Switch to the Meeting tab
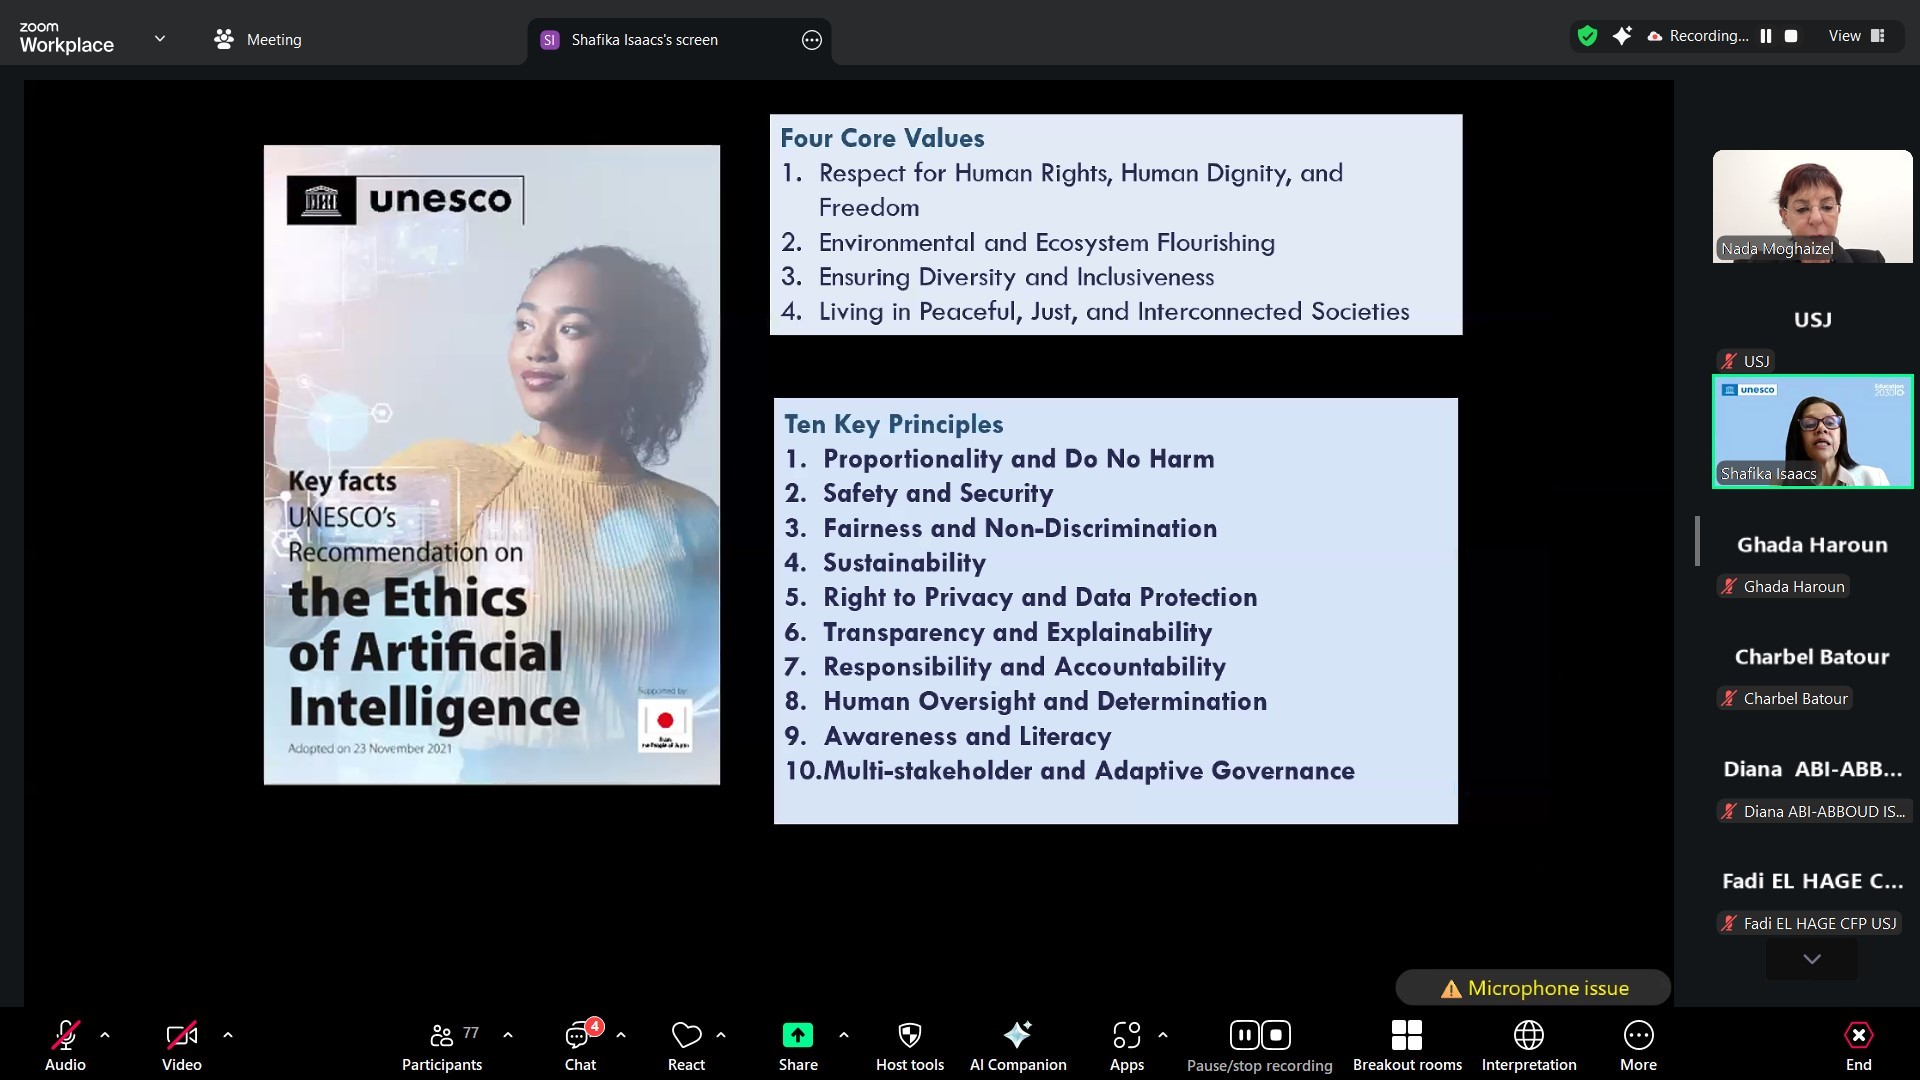Viewport: 1920px width, 1080px height. [258, 39]
